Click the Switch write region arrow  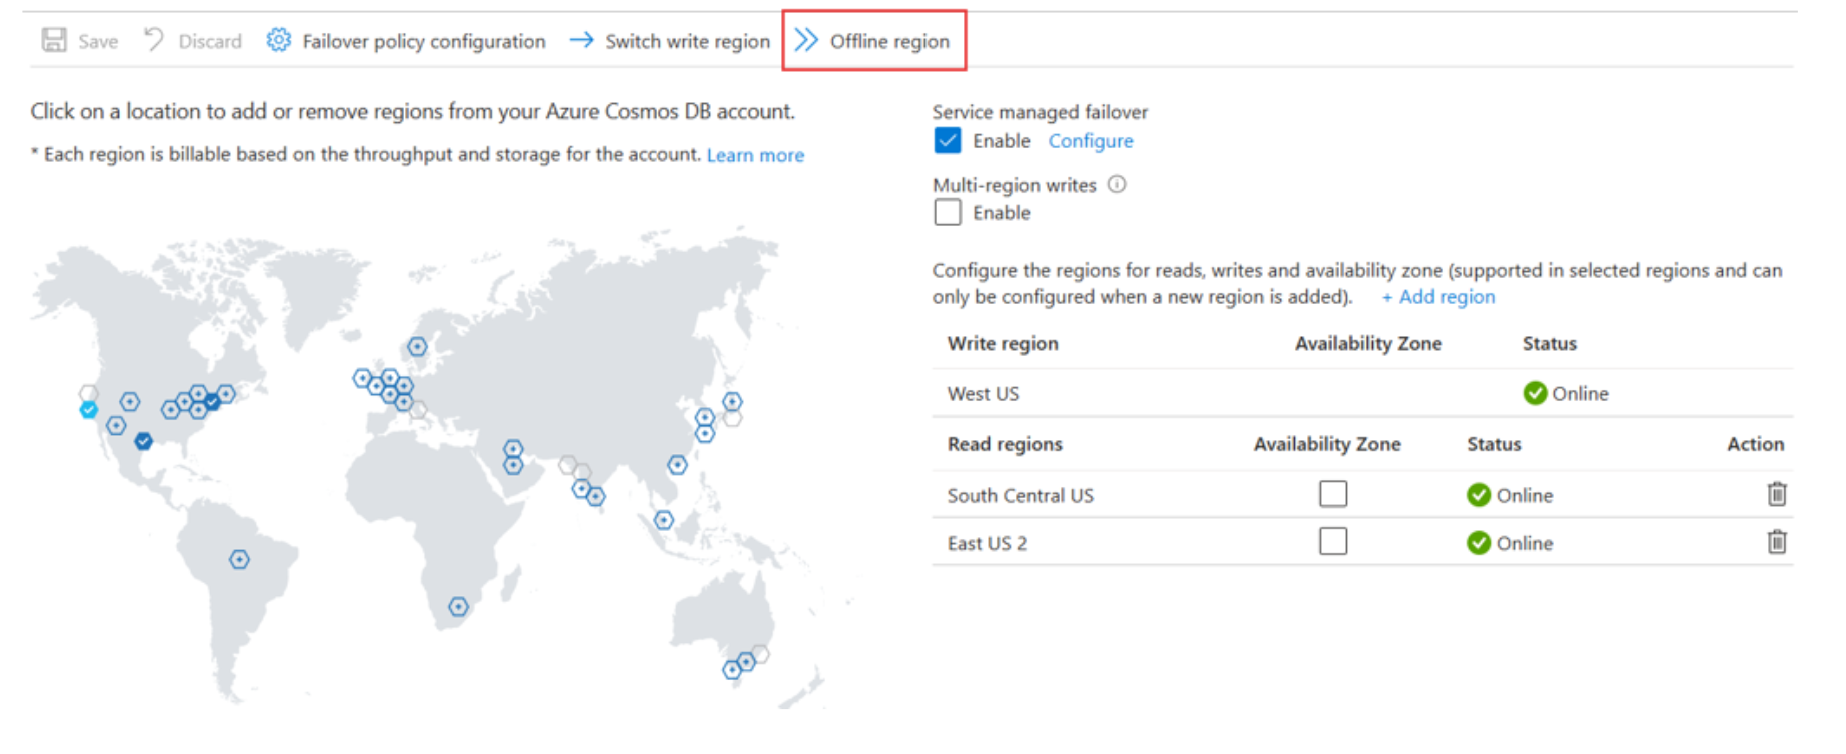tap(582, 40)
